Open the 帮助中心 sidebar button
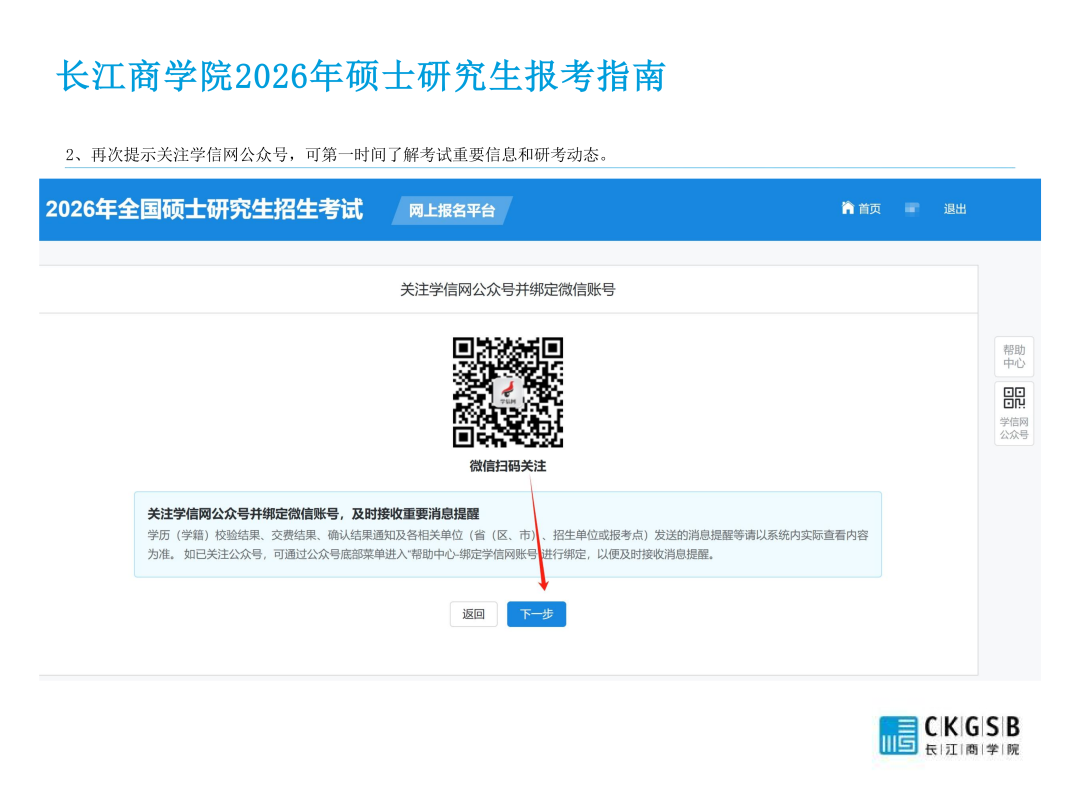Screen dimensions: 1080x810 (x=1013, y=357)
